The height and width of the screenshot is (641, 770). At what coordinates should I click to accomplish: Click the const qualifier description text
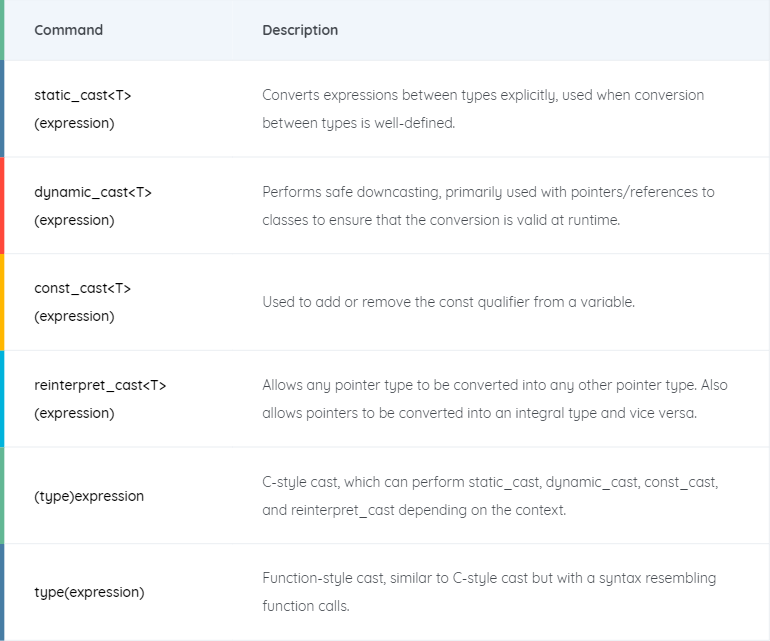click(448, 302)
